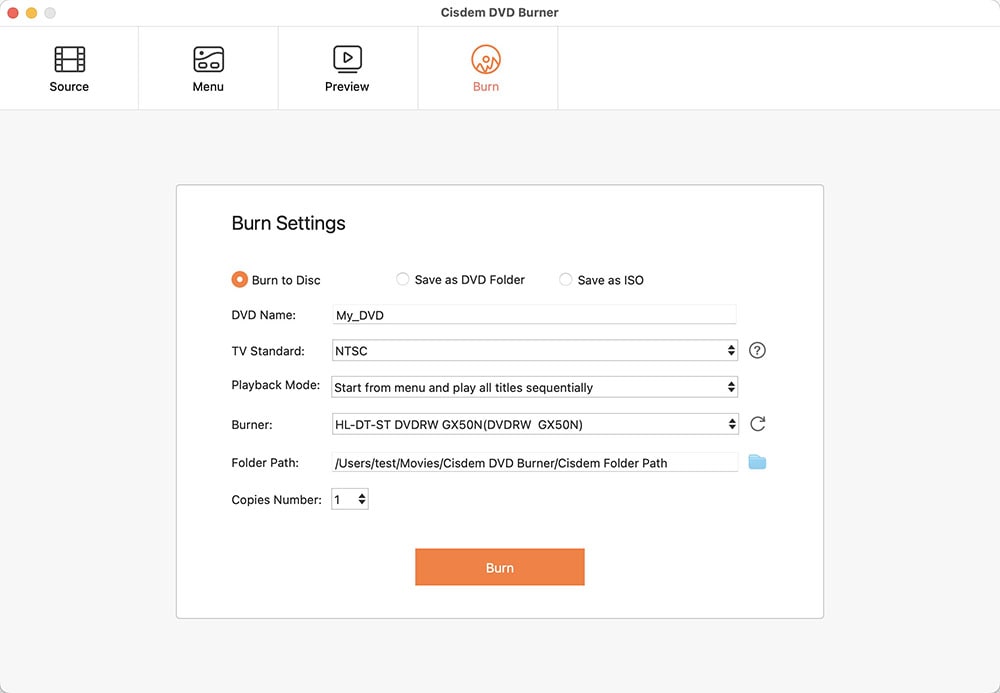Click the Preview play icon
The height and width of the screenshot is (693, 1000).
346,59
